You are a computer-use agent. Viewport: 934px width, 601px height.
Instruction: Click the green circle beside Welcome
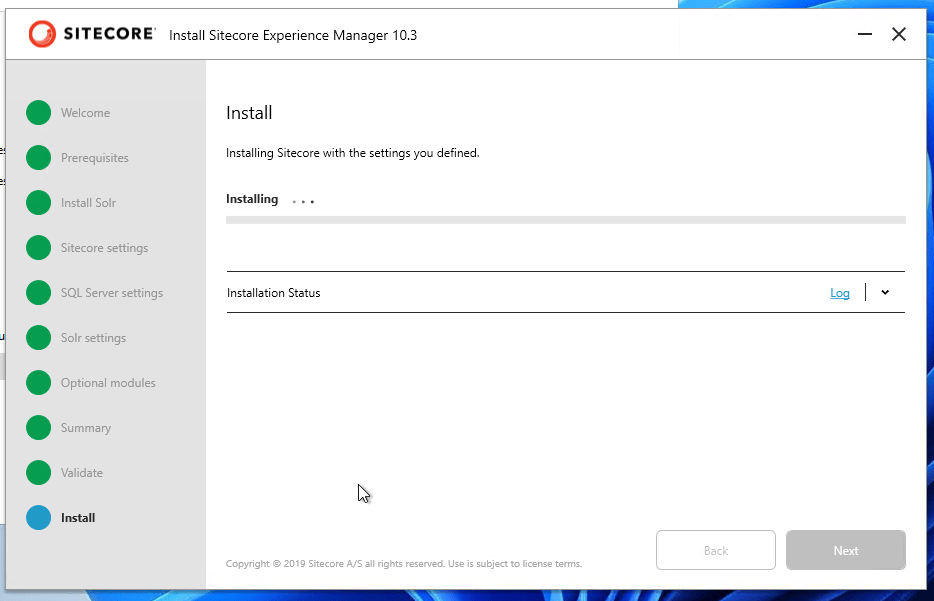click(x=38, y=113)
